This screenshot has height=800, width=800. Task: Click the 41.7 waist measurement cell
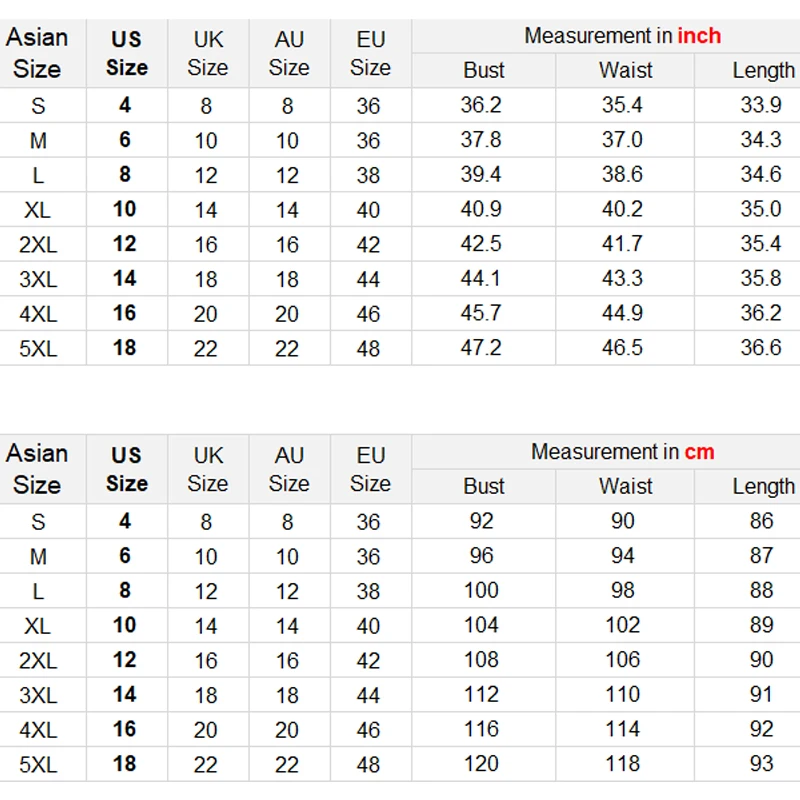coord(622,244)
